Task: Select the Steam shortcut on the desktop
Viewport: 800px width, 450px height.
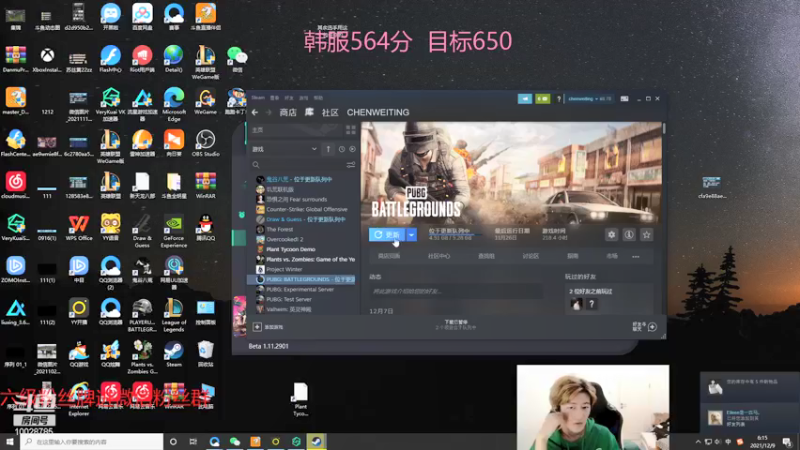Action: click(174, 354)
